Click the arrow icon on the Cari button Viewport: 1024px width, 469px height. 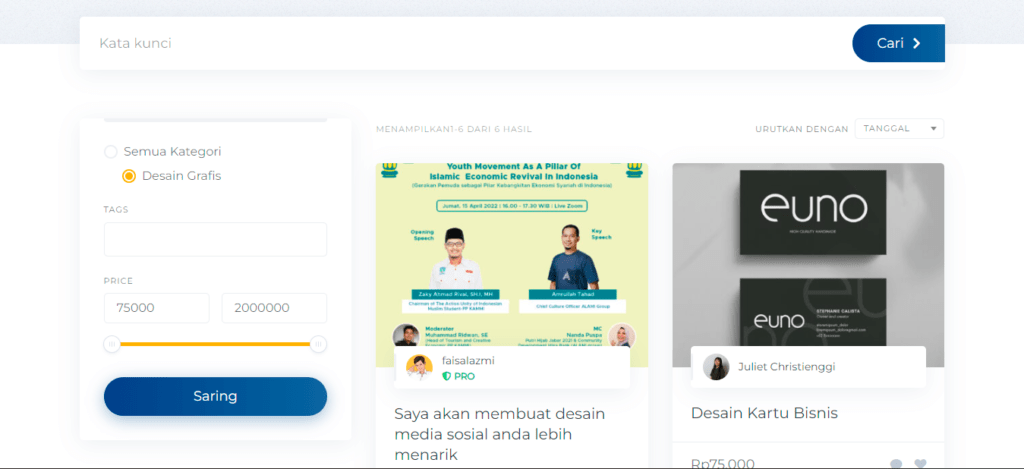coord(917,43)
